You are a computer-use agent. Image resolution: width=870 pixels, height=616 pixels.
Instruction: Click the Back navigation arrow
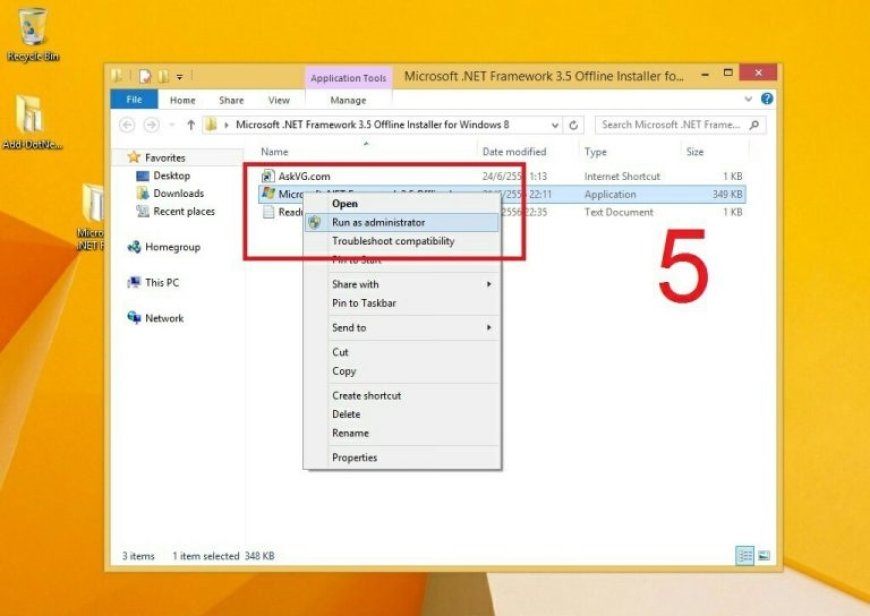tap(127, 125)
